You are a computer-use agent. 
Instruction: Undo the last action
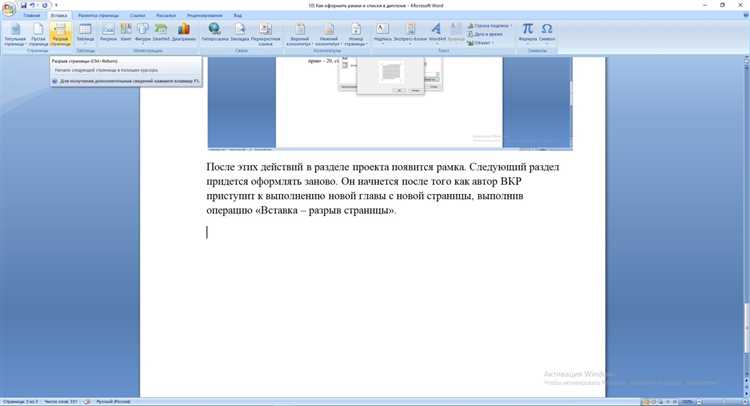coord(33,5)
